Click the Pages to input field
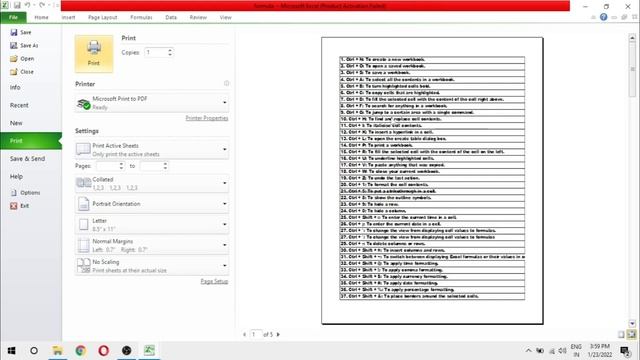The height and width of the screenshot is (360, 640). tap(152, 166)
